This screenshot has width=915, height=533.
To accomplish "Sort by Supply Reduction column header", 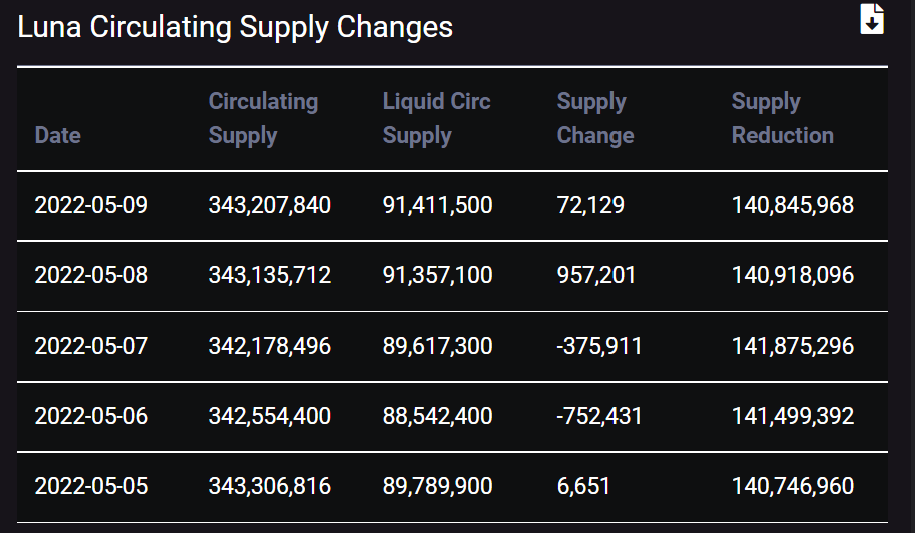I will [x=782, y=118].
